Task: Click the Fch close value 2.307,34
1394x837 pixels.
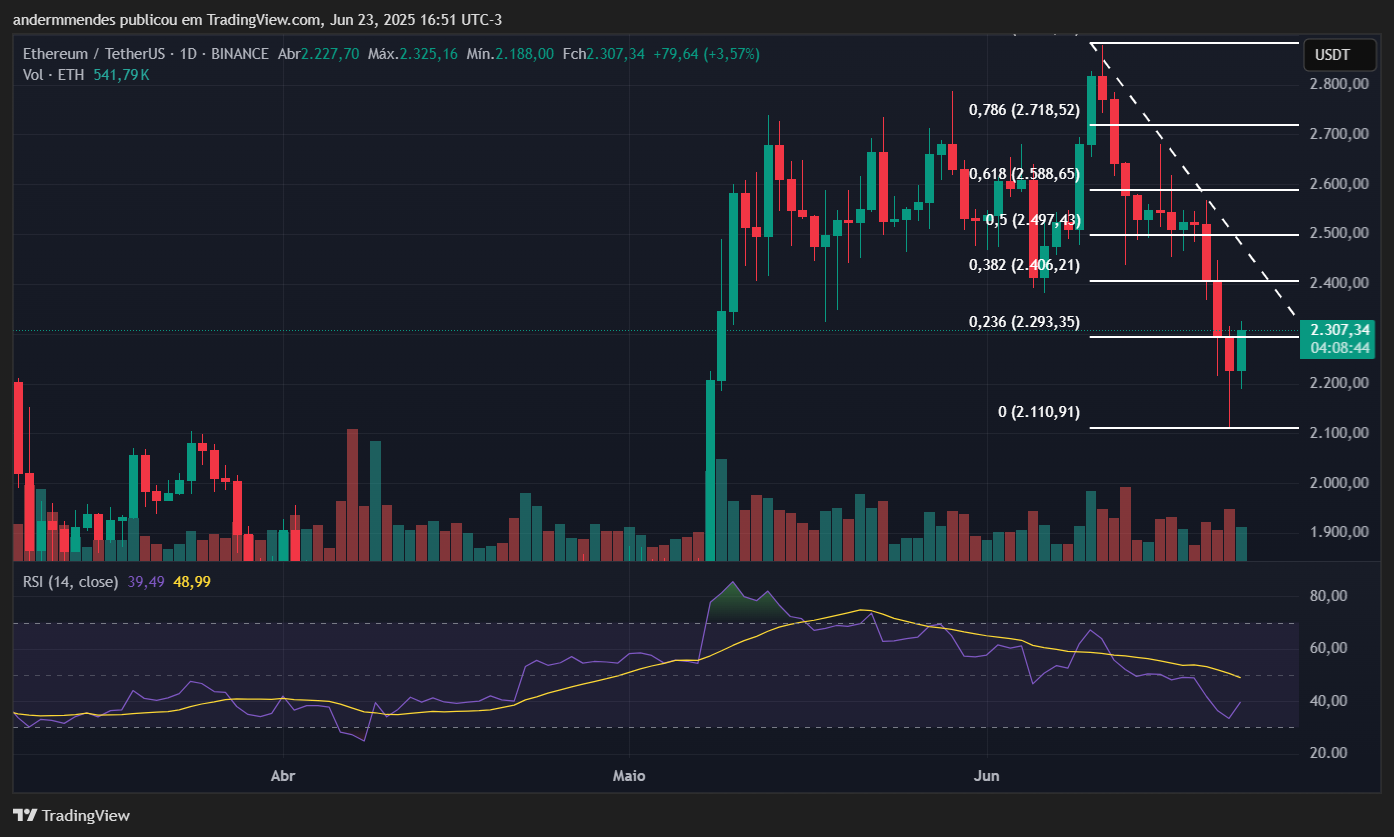Action: point(616,54)
